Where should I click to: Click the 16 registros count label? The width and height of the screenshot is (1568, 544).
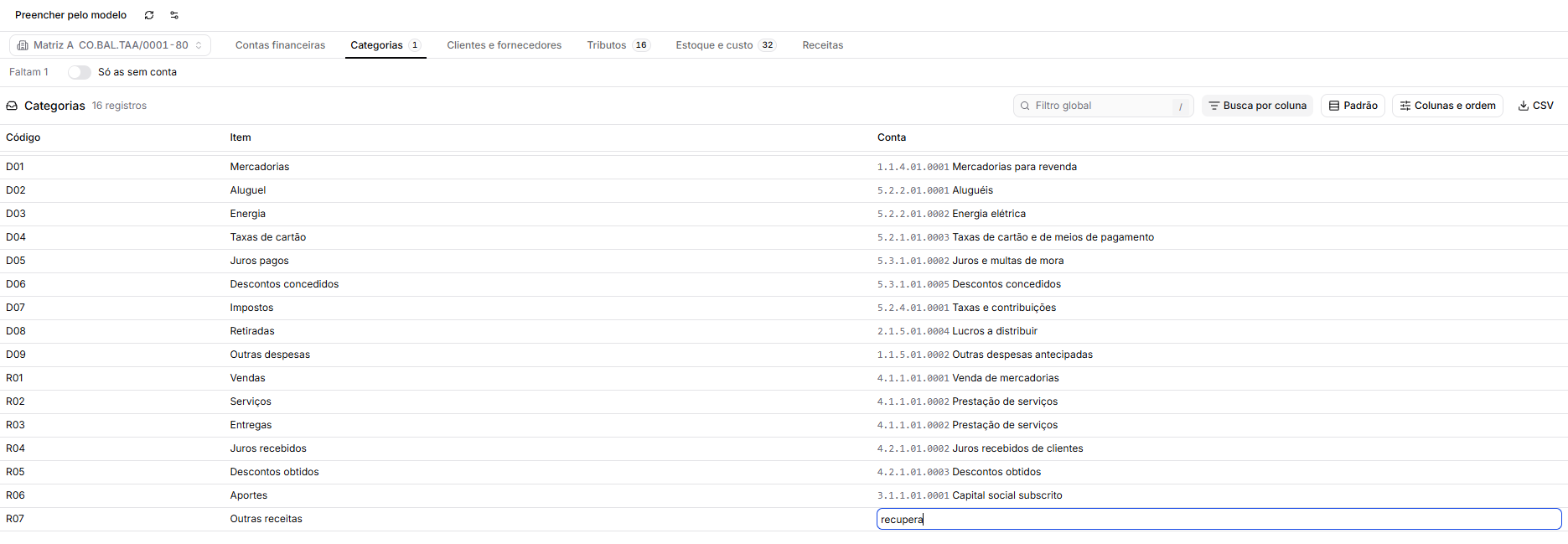coord(119,105)
